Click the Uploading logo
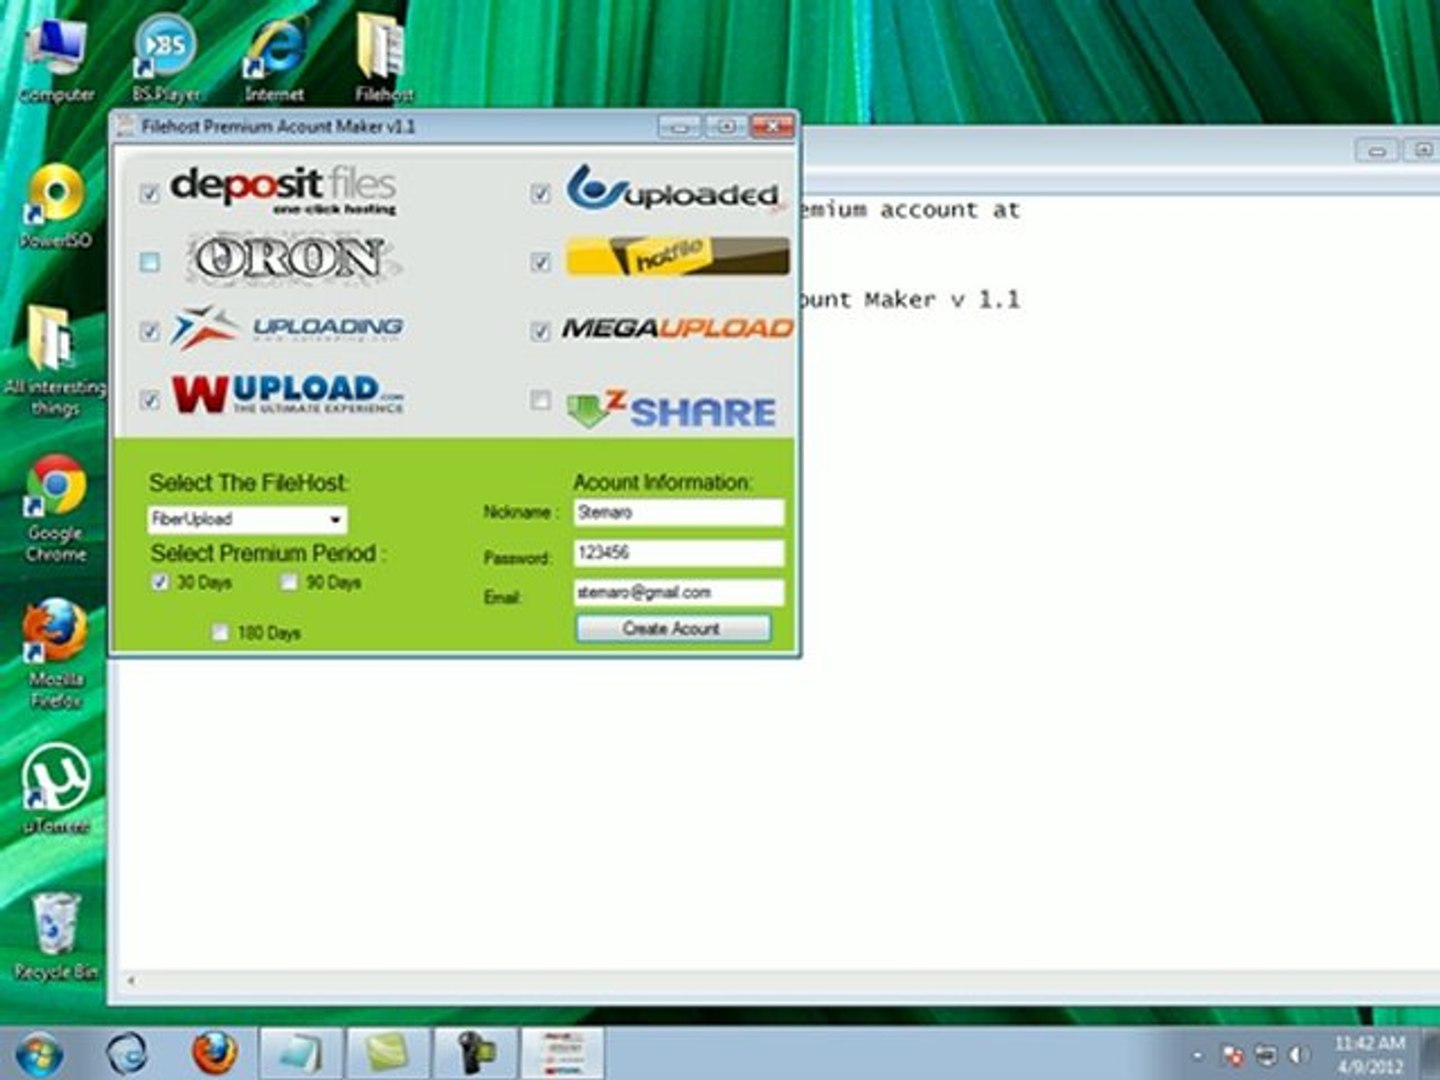Screen dimensions: 1440x1080 286,327
